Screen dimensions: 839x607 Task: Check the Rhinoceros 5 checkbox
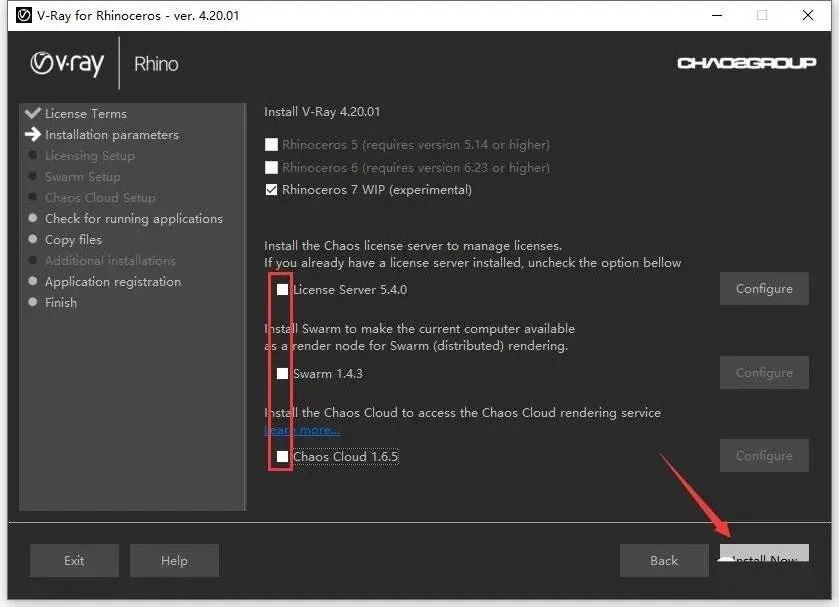coord(271,145)
